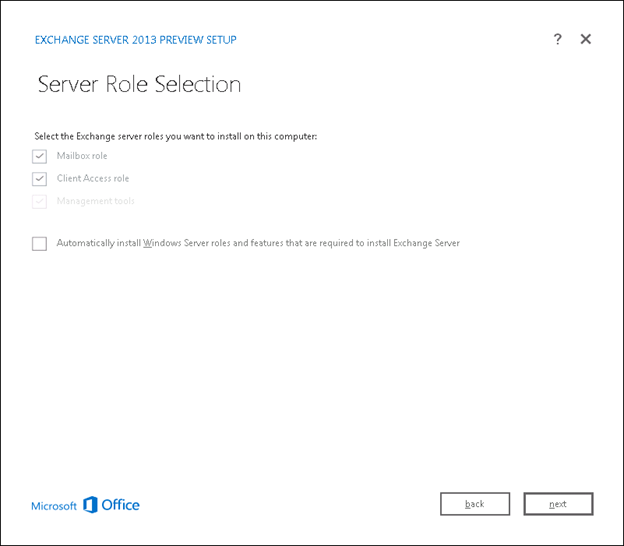The image size is (624, 546).
Task: Proceed with the next button
Action: pos(558,504)
